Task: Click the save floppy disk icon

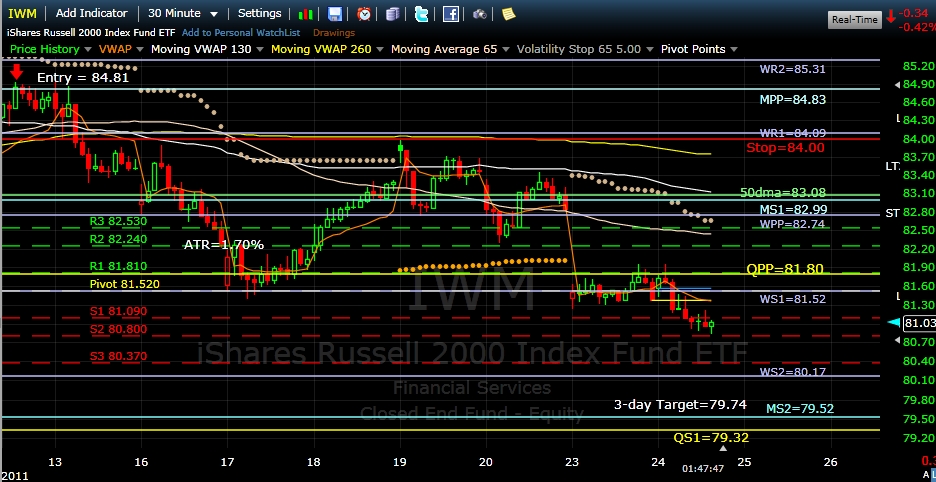Action: tap(335, 14)
